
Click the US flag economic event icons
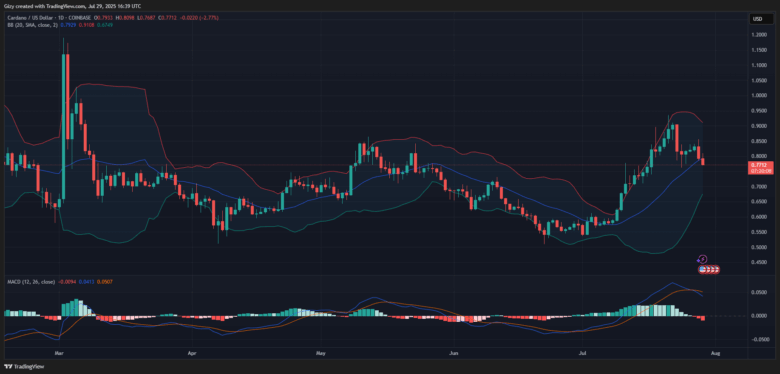pyautogui.click(x=709, y=270)
